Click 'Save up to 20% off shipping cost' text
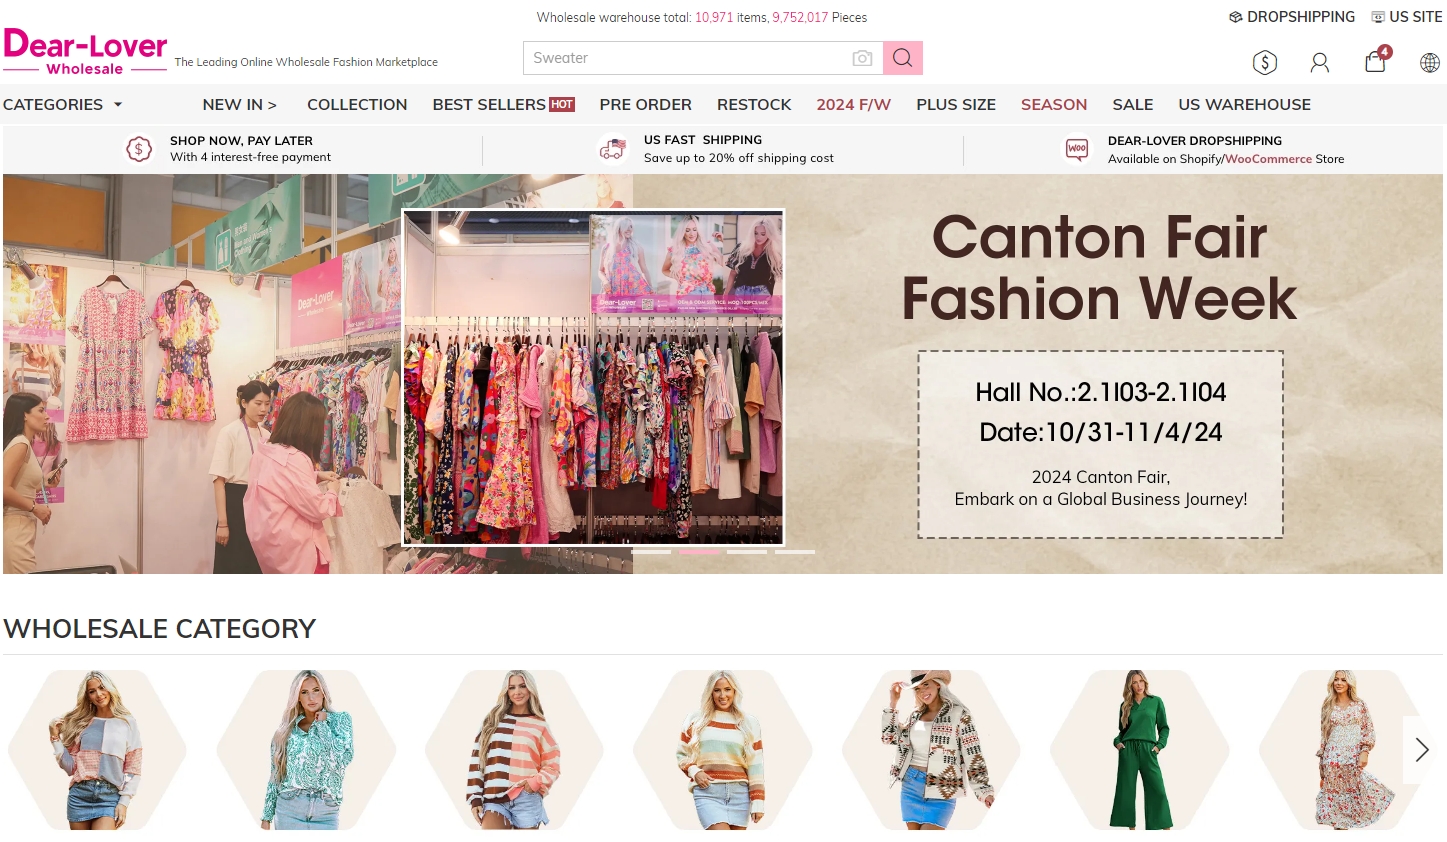 point(739,158)
